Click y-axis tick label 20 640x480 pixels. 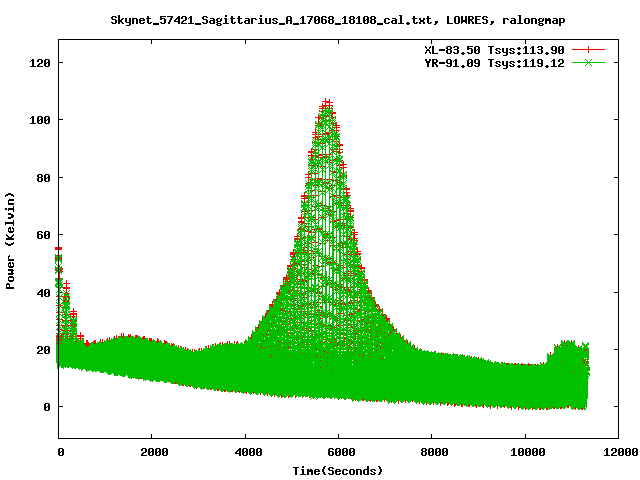[43, 350]
